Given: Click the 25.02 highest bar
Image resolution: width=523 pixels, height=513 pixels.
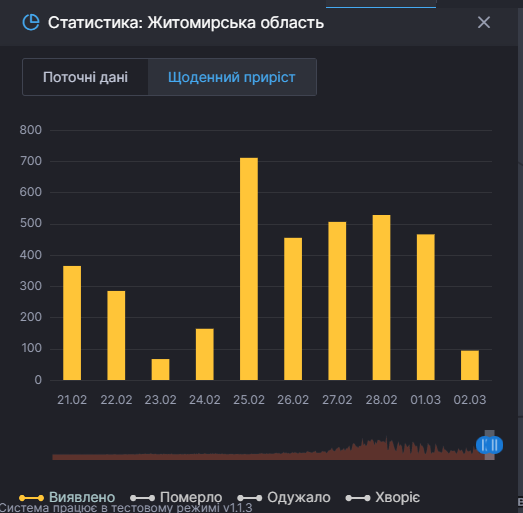Looking at the screenshot, I should click(x=249, y=269).
